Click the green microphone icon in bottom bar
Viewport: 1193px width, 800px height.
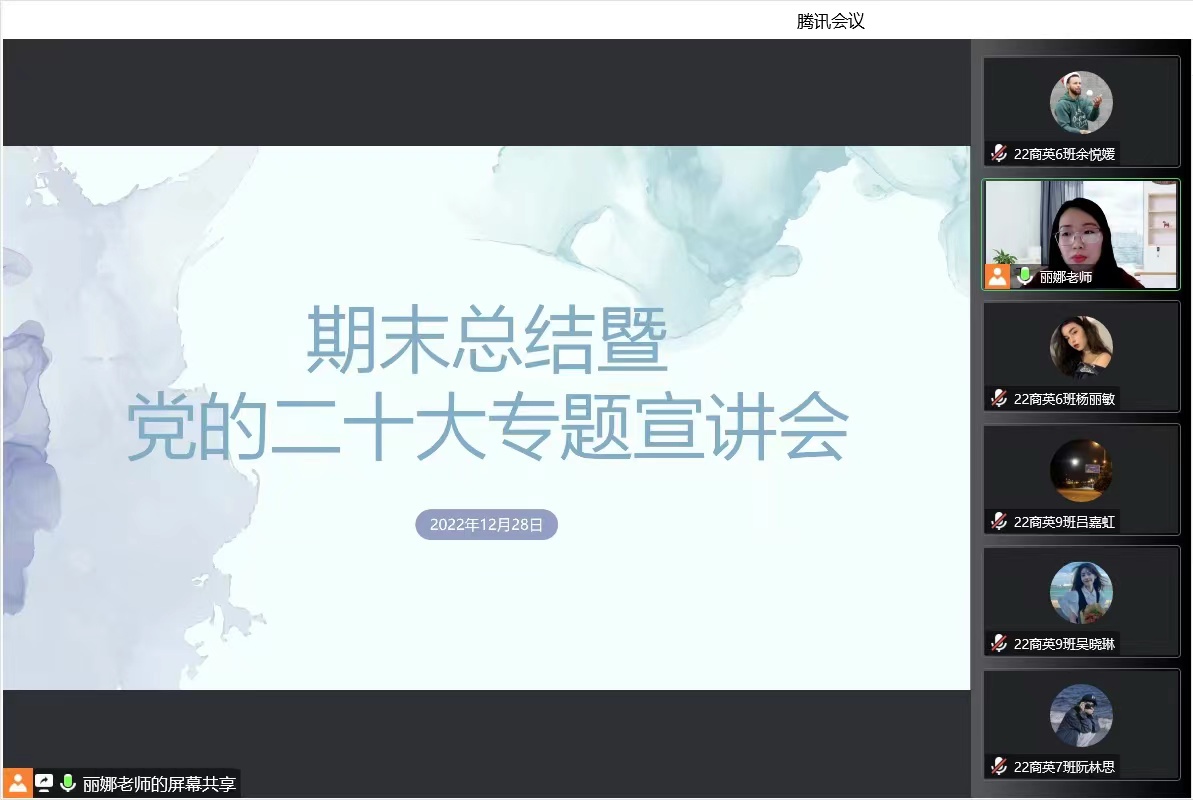click(68, 783)
